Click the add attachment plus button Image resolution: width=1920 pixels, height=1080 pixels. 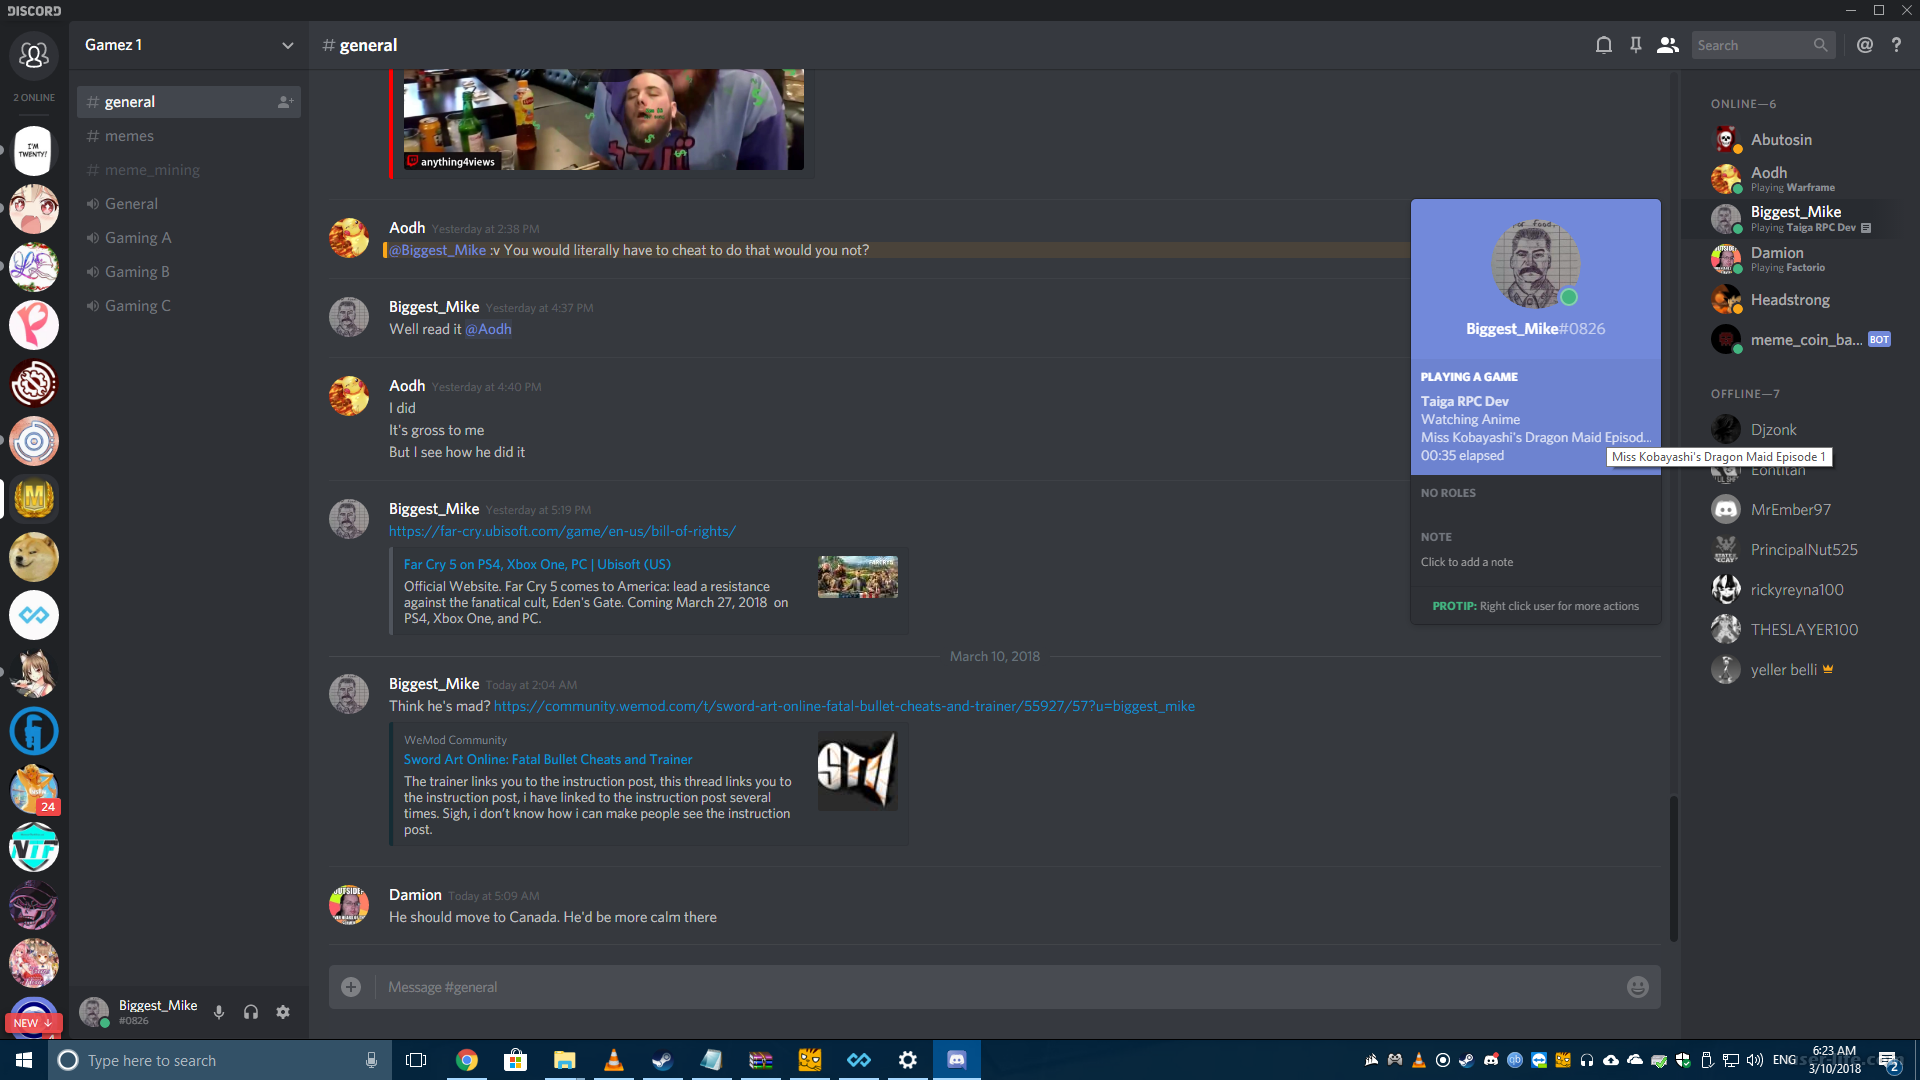[351, 986]
